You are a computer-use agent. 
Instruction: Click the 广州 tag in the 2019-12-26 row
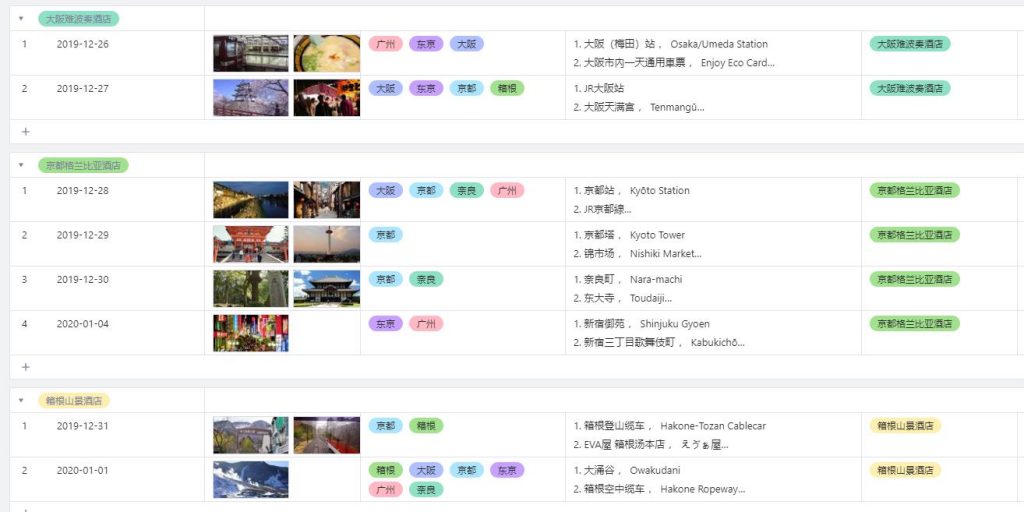(385, 44)
